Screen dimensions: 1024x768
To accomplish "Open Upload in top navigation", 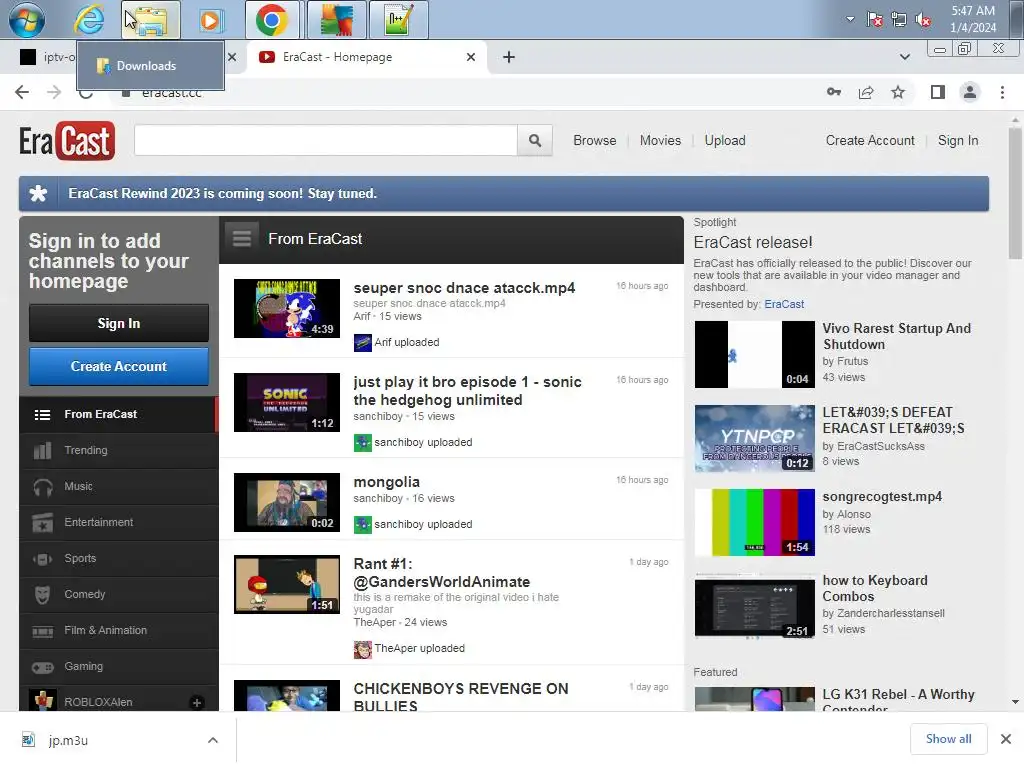I will (725, 140).
